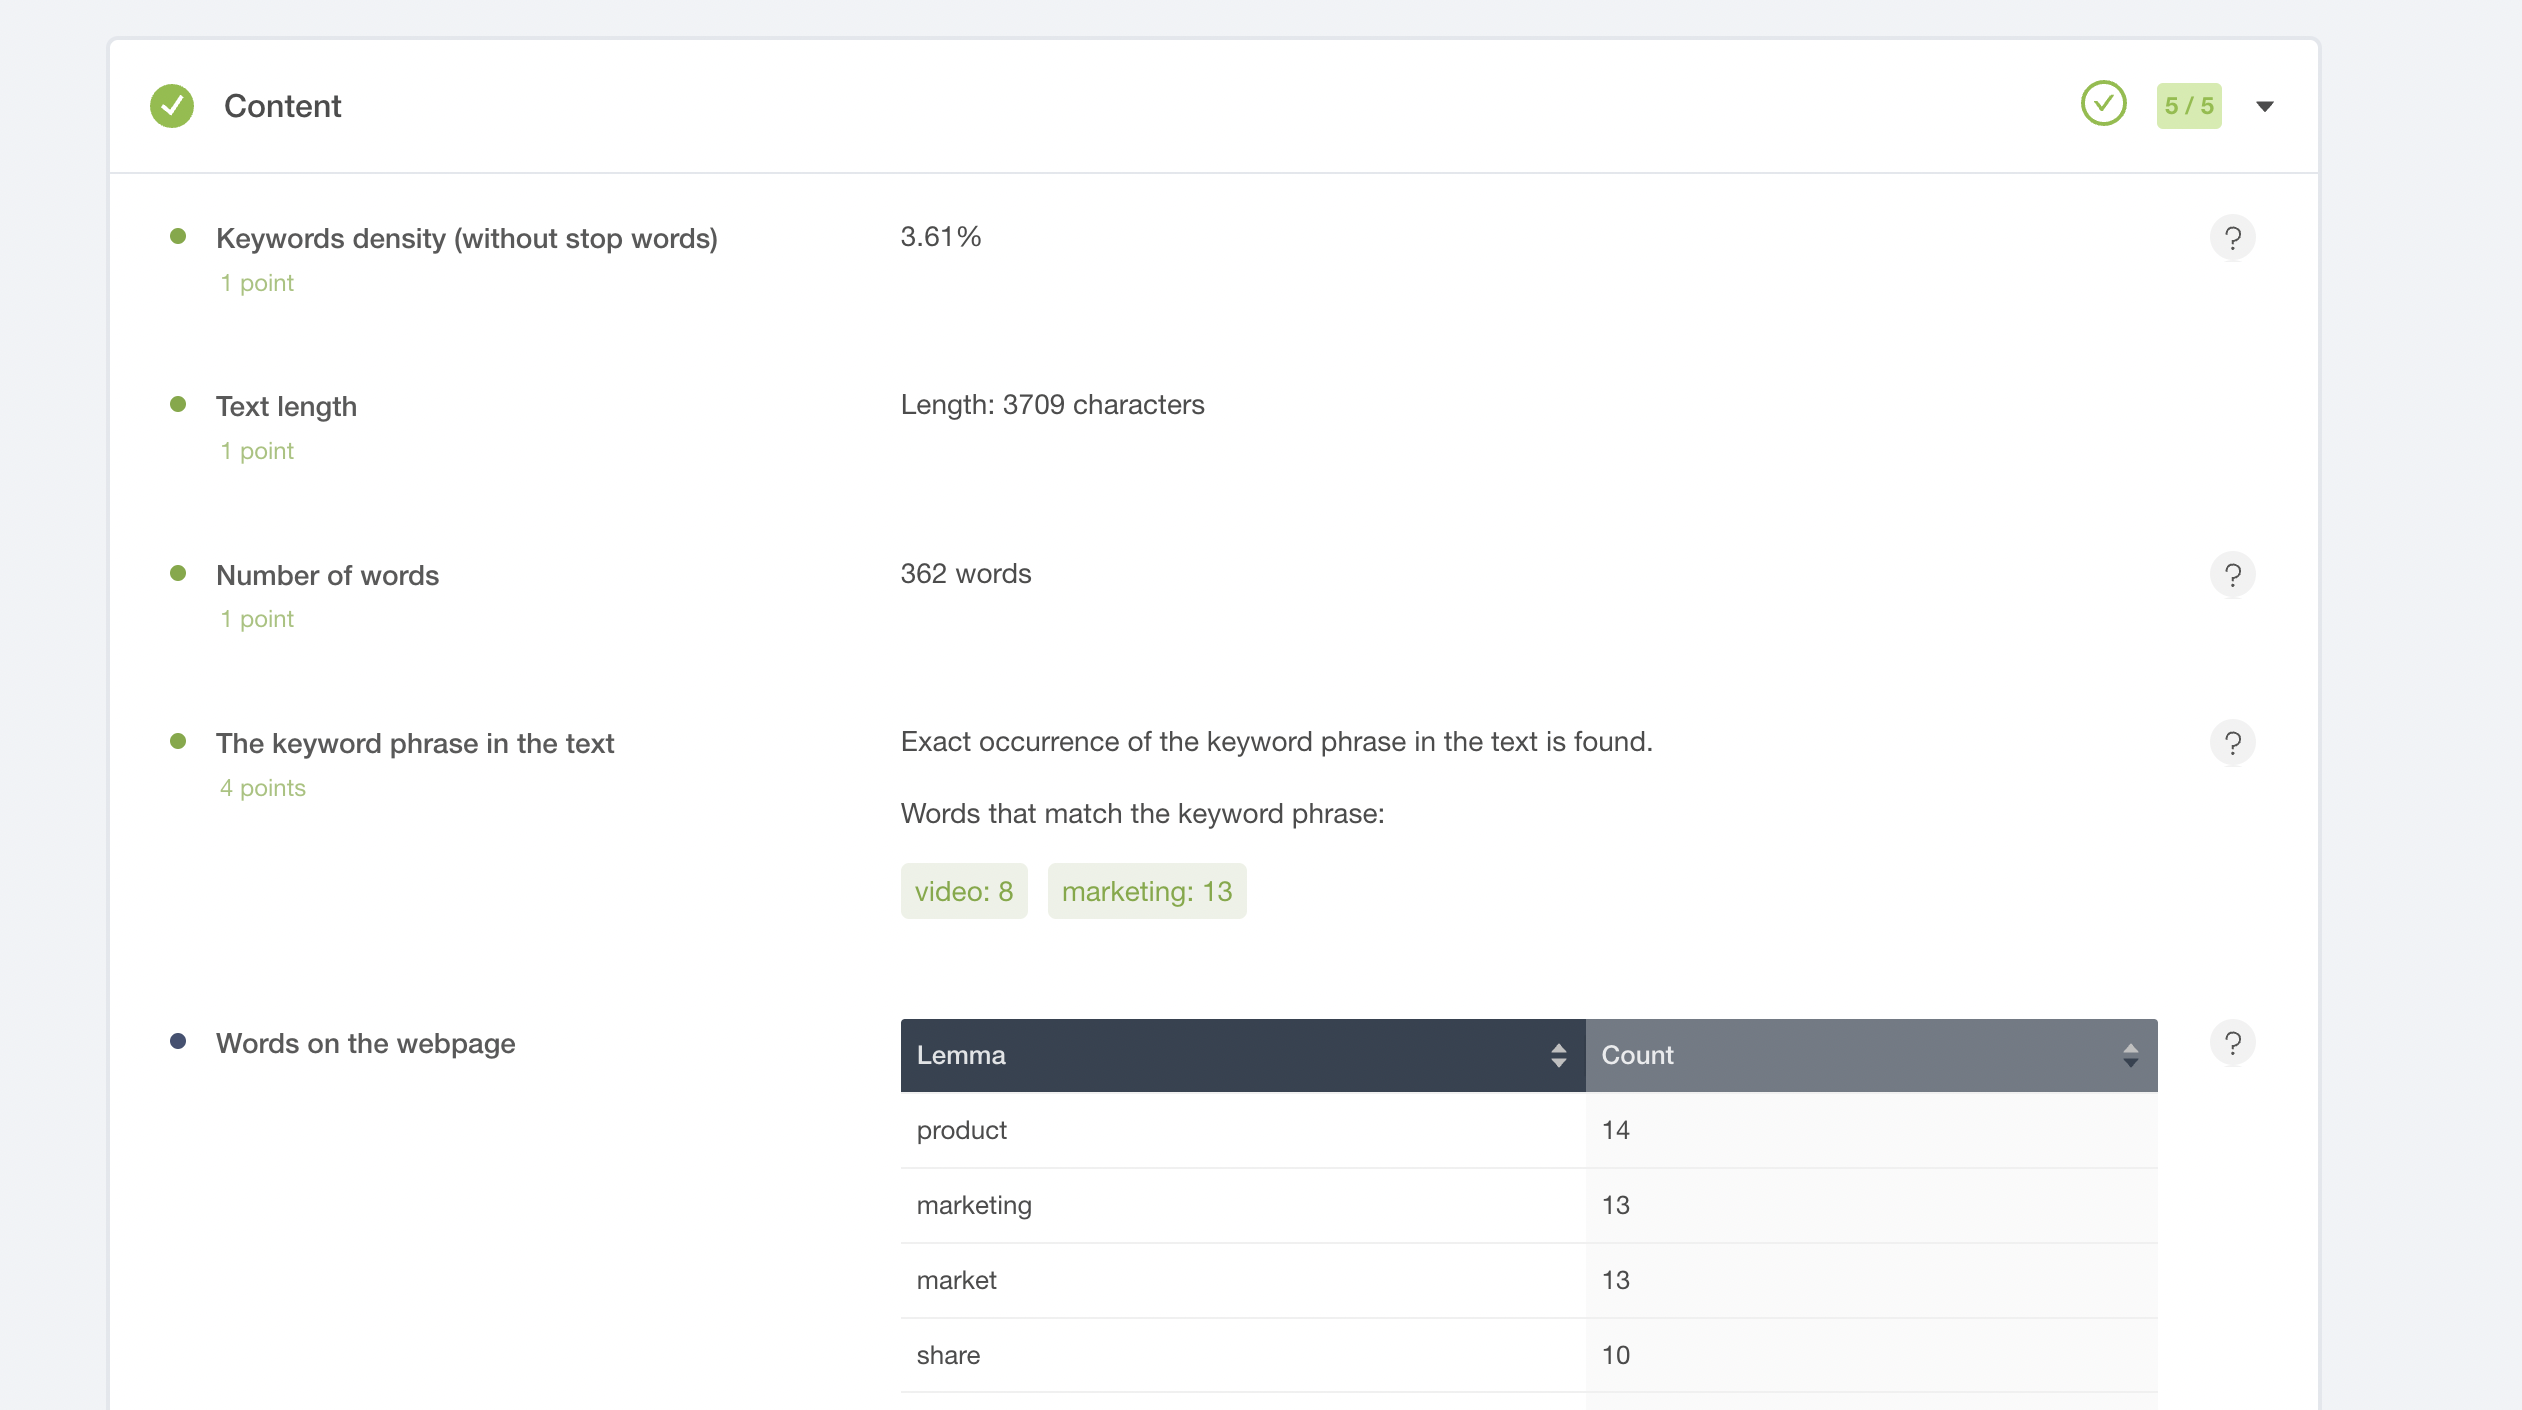Click the '4 points' score text

[x=263, y=788]
